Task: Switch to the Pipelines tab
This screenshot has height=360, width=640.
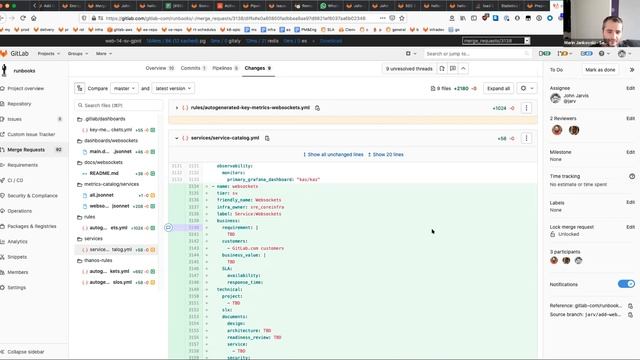Action: [225, 68]
